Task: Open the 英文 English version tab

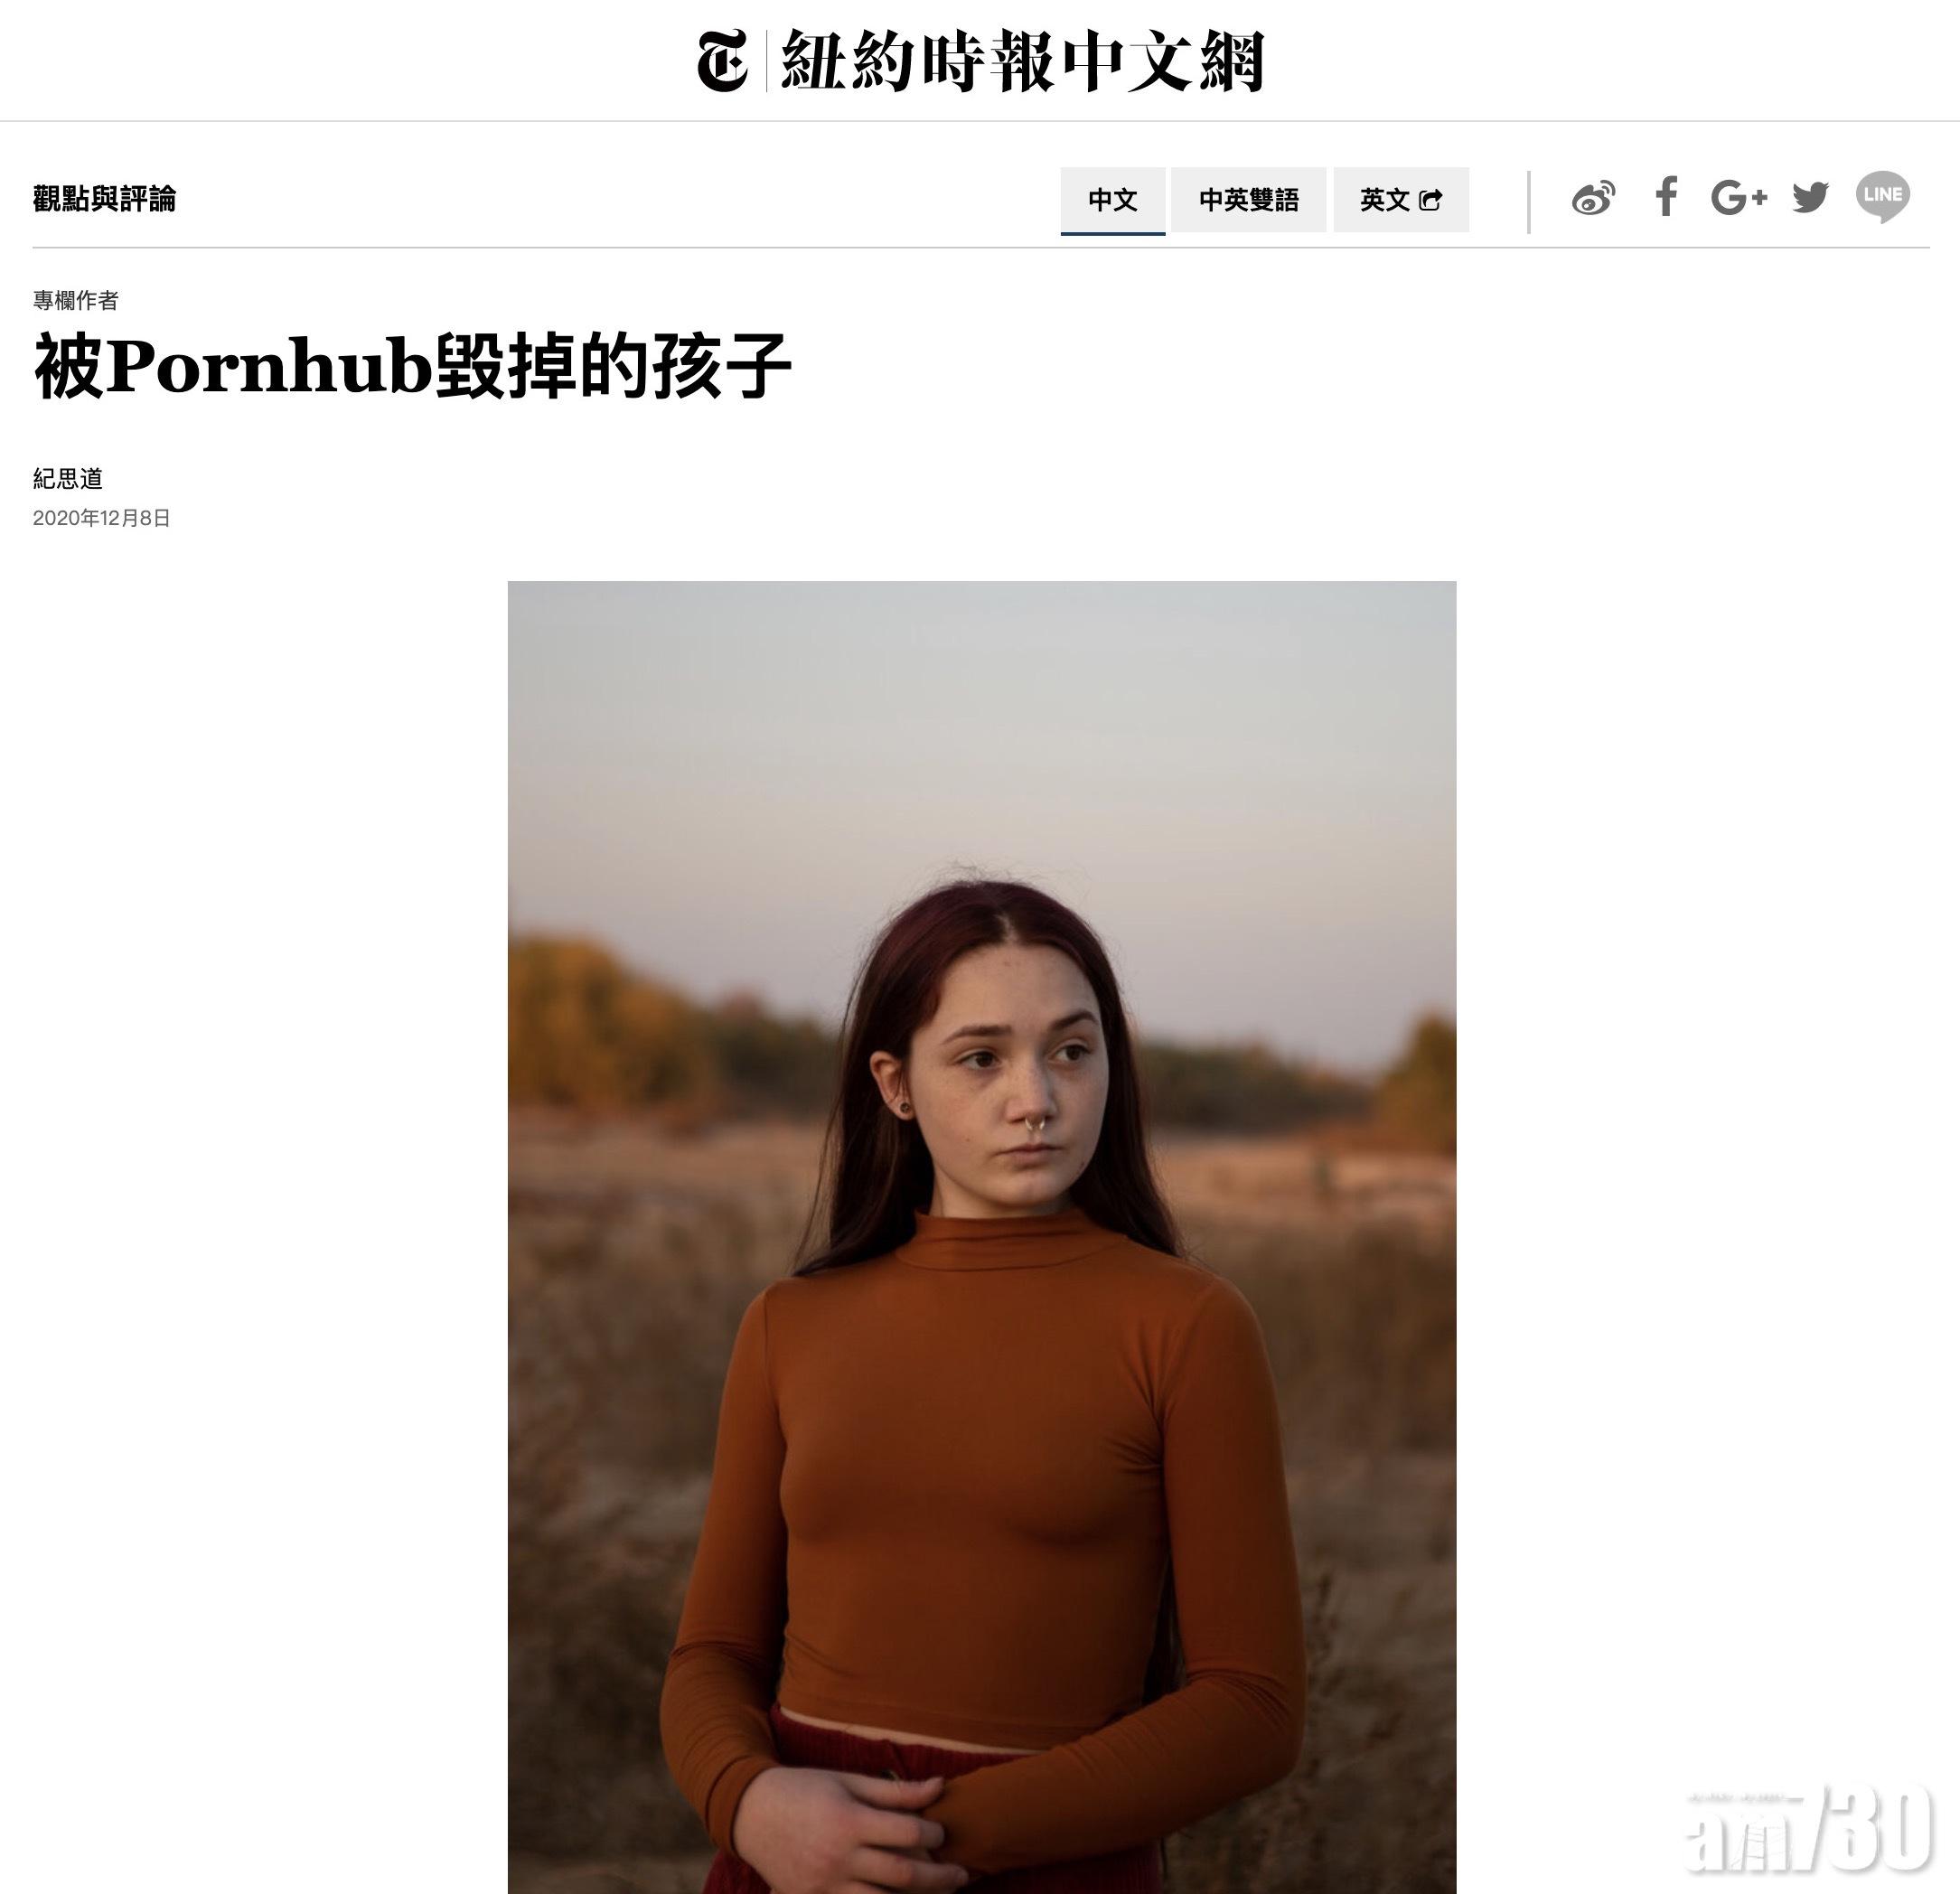Action: pyautogui.click(x=1401, y=200)
